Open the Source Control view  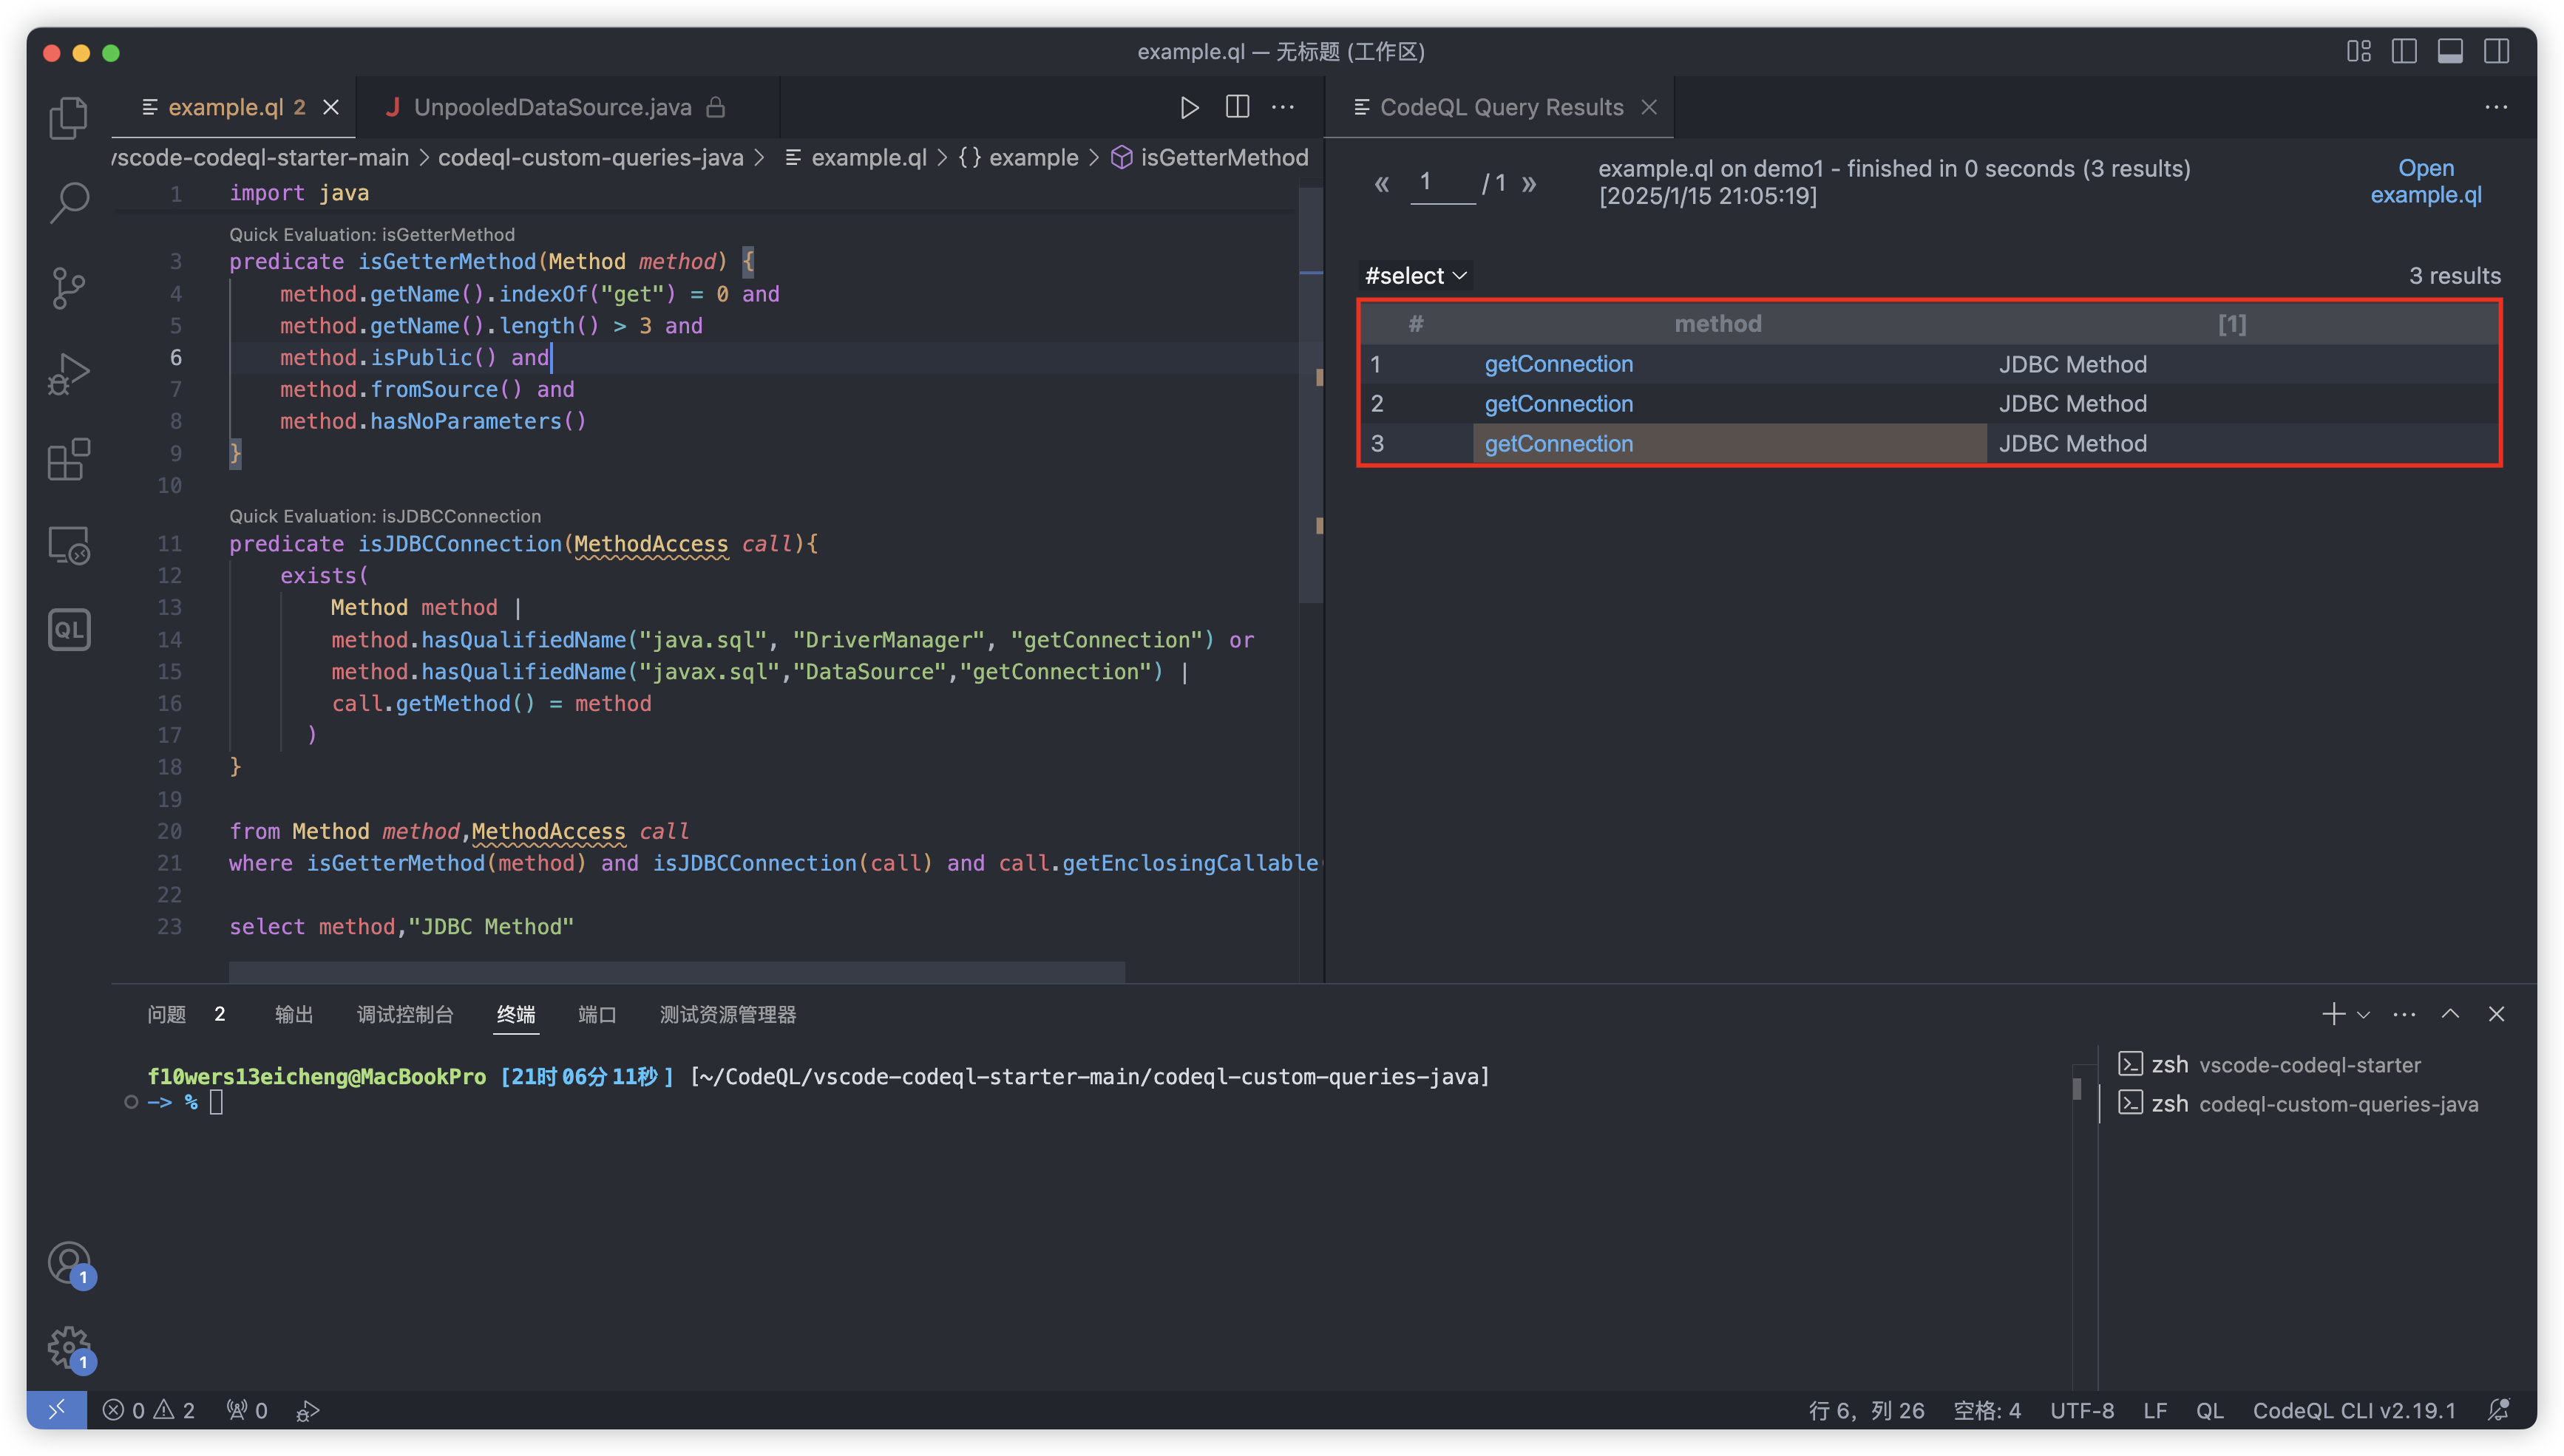coord(68,288)
